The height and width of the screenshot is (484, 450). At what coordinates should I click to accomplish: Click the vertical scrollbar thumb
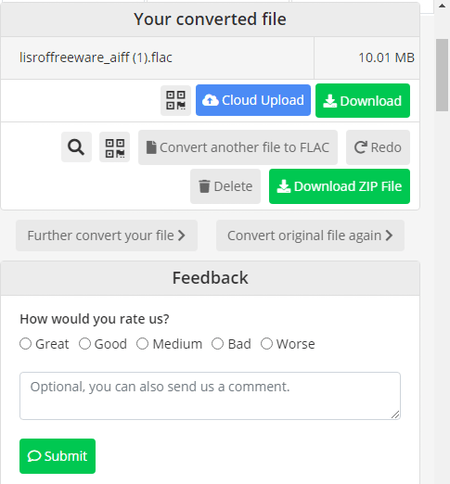tap(442, 75)
